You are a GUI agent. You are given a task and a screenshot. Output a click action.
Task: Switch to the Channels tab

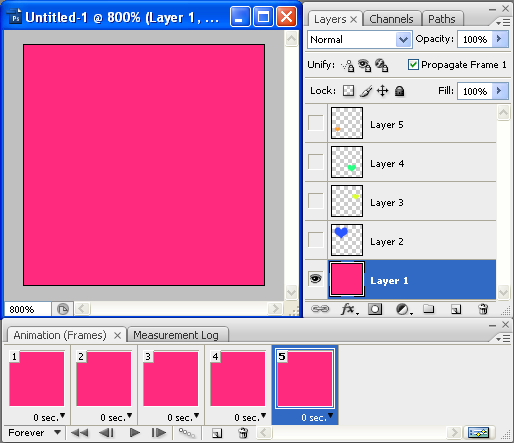click(x=391, y=19)
